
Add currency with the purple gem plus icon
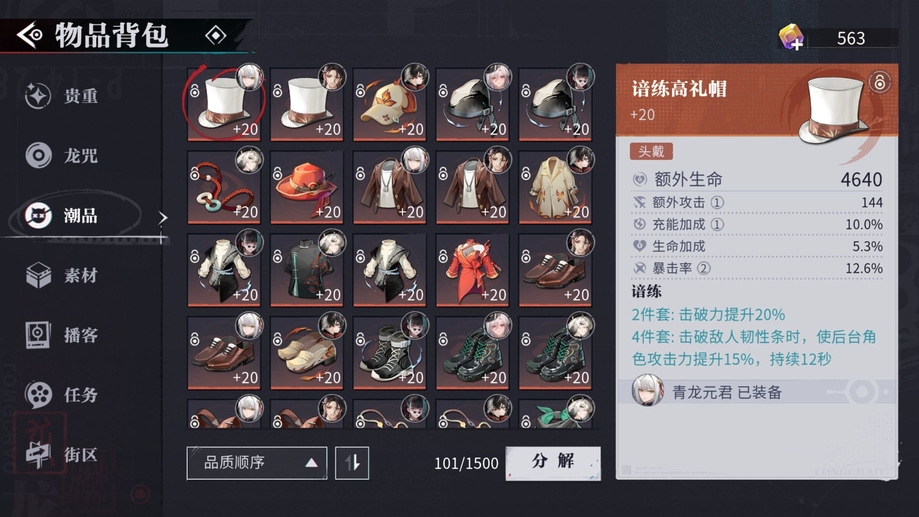coord(791,38)
